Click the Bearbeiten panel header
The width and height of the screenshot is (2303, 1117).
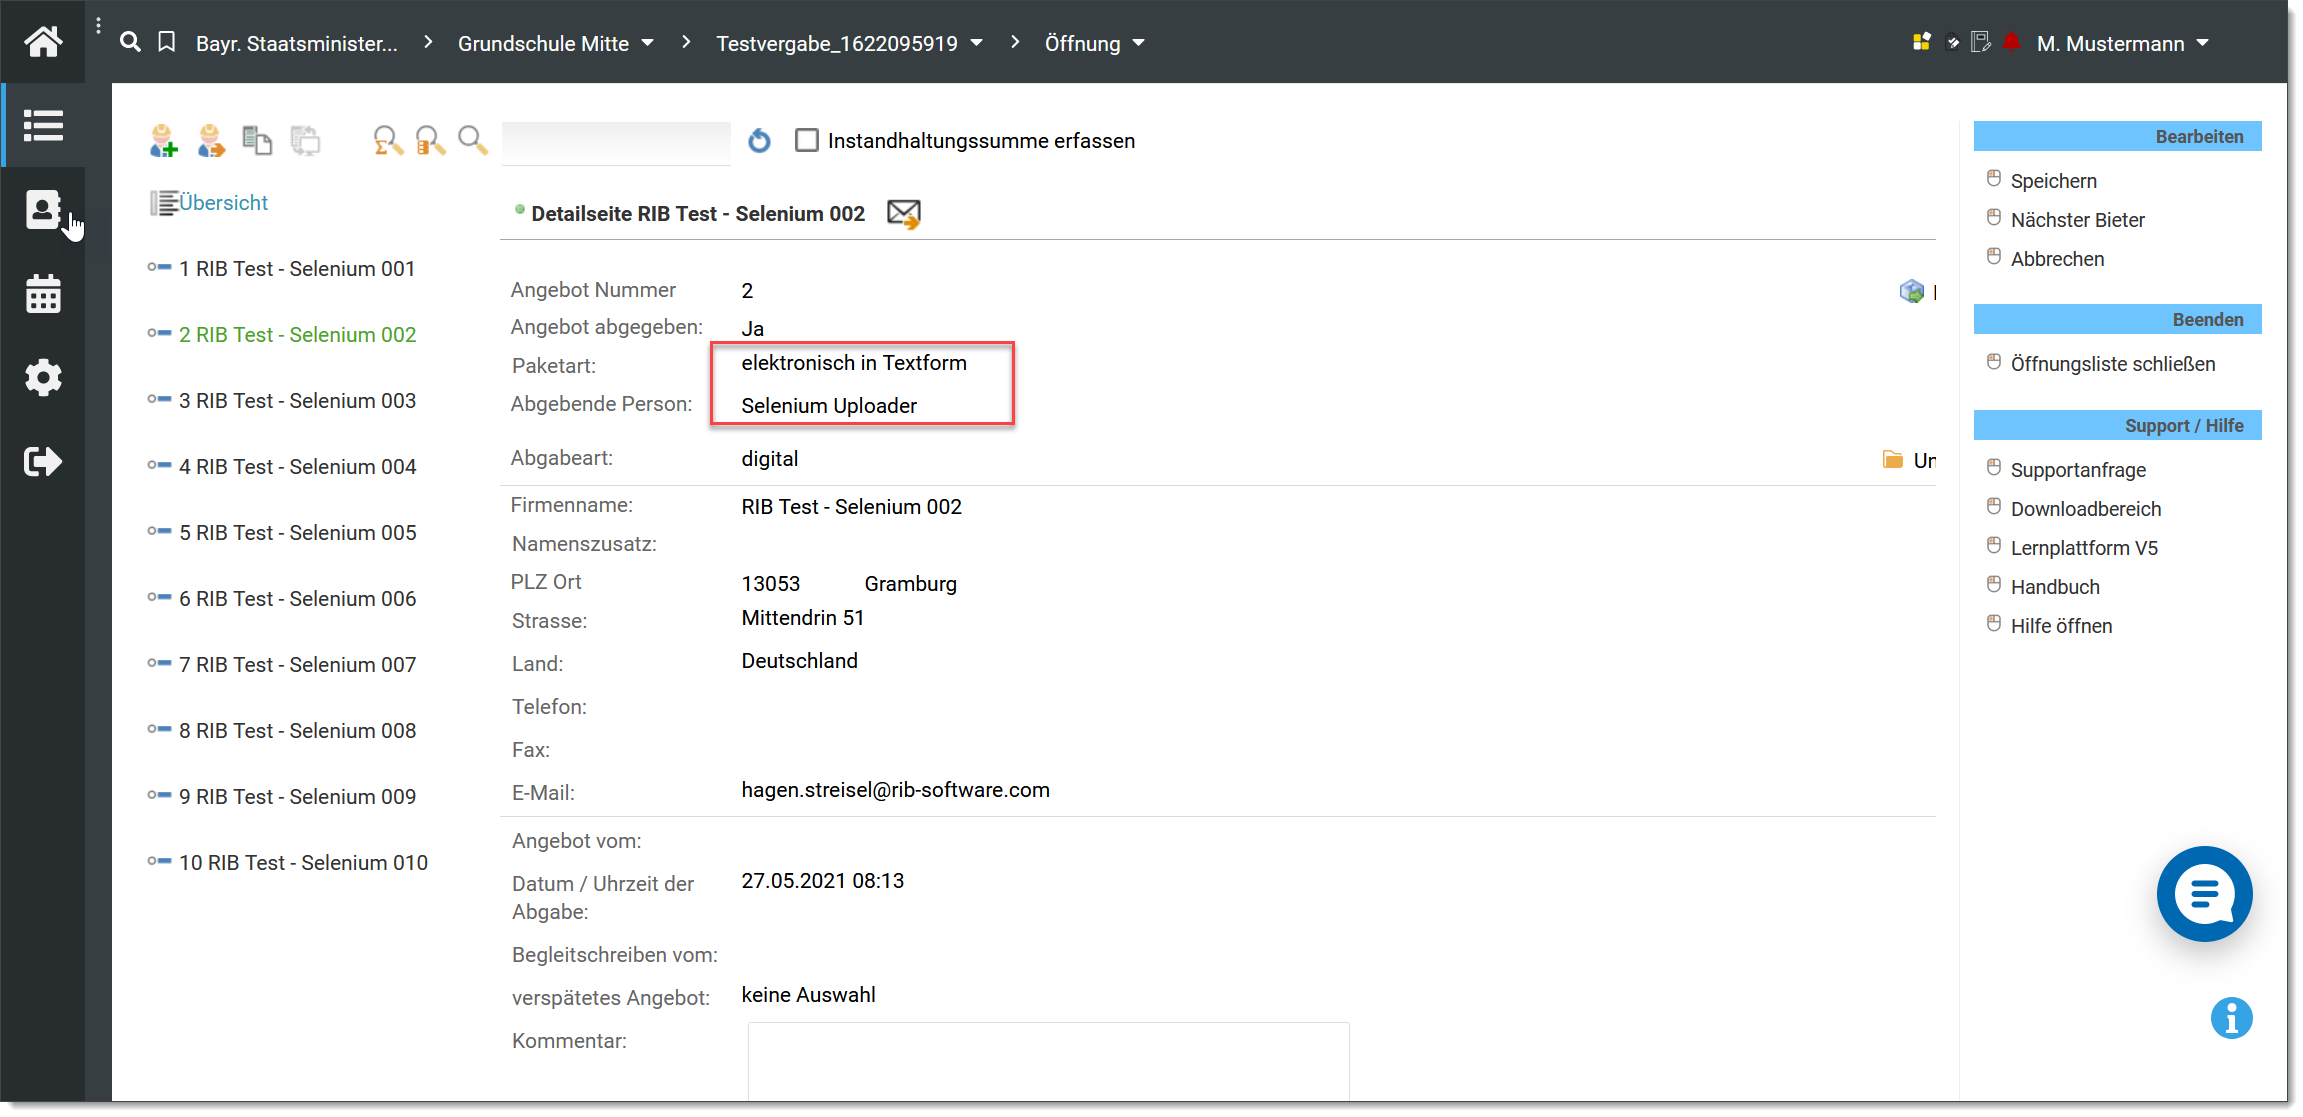point(2116,136)
